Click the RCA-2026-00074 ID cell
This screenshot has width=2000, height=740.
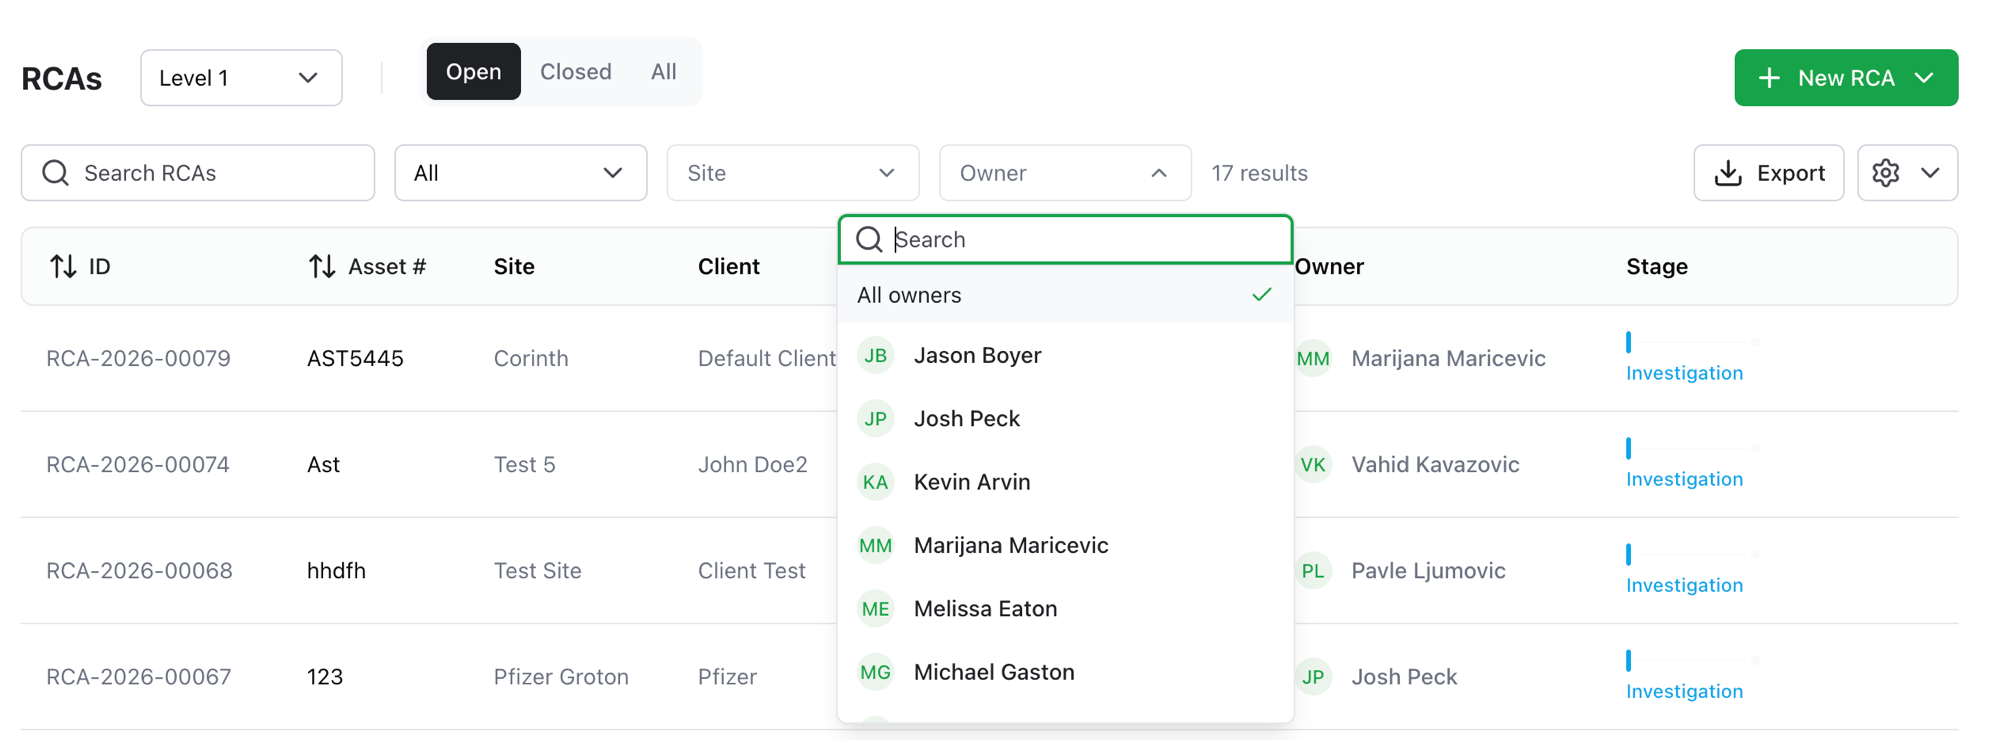pos(138,464)
